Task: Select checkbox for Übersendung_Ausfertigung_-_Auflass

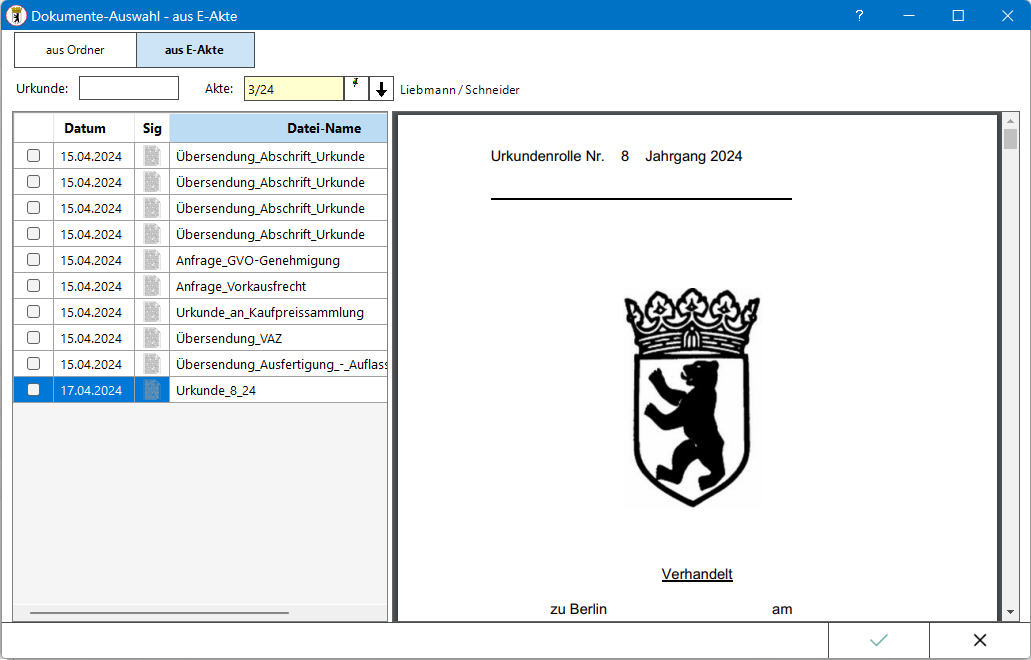Action: [x=34, y=364]
